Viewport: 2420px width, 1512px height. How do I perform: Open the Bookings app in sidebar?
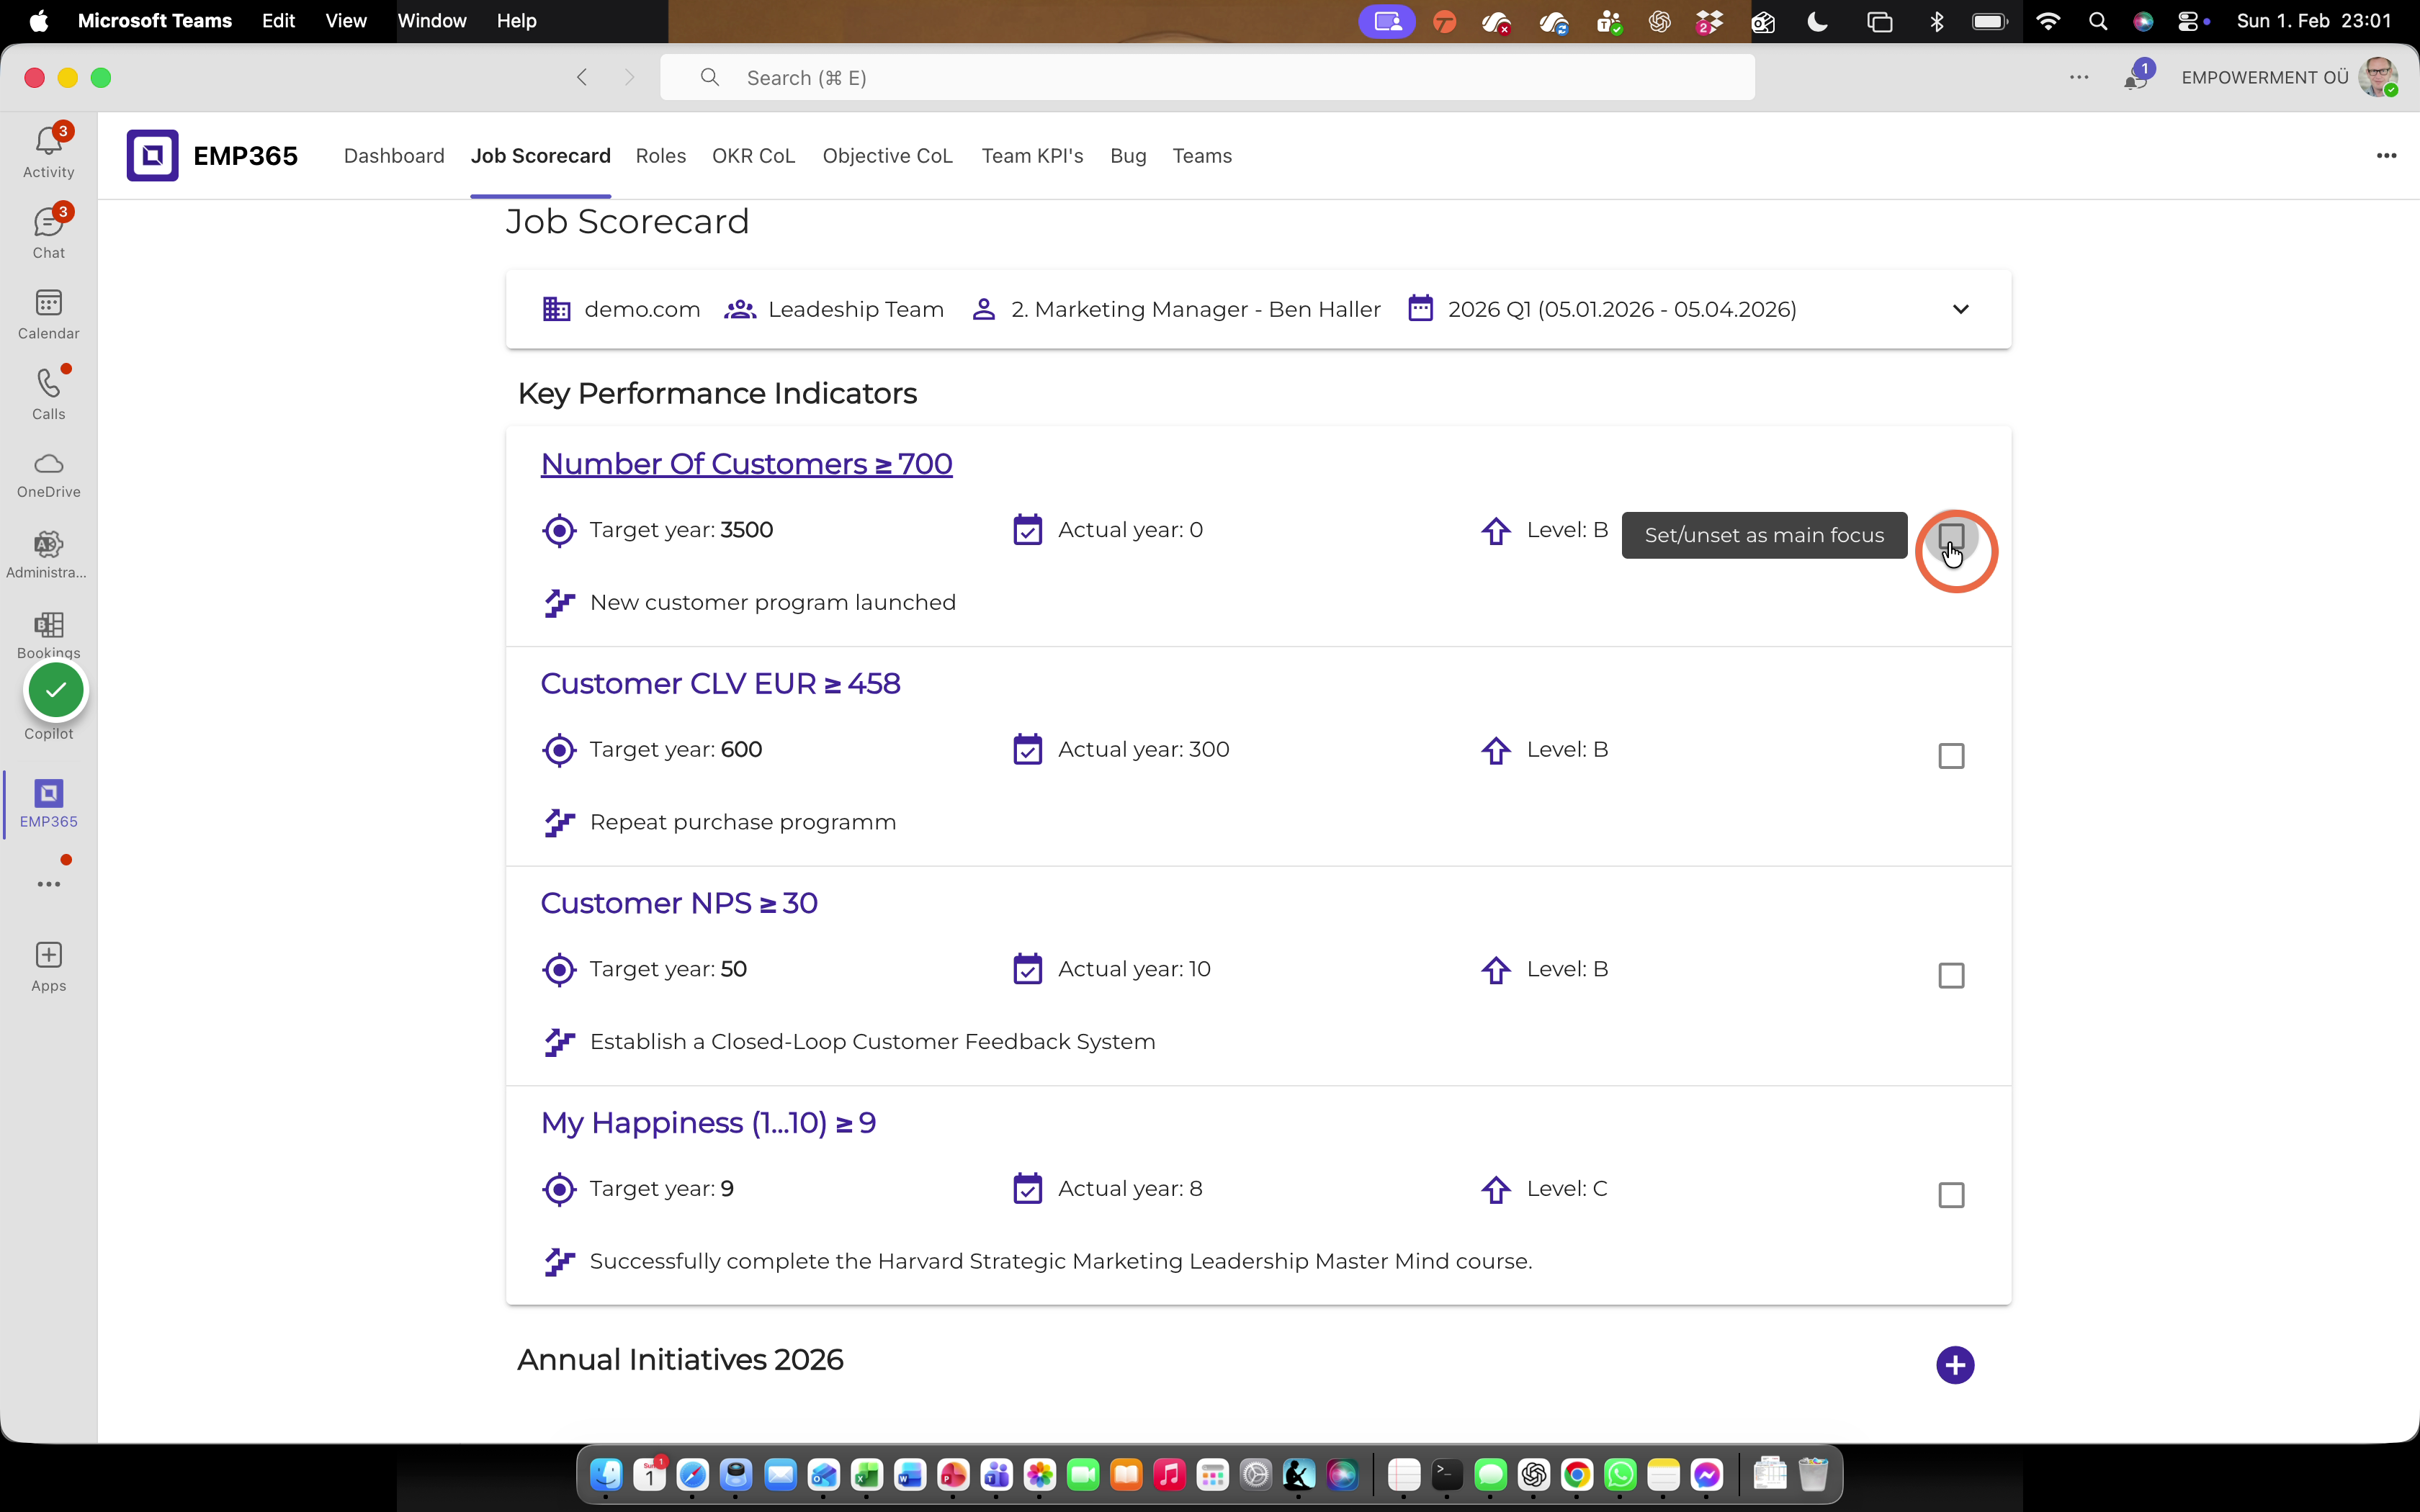coord(48,634)
